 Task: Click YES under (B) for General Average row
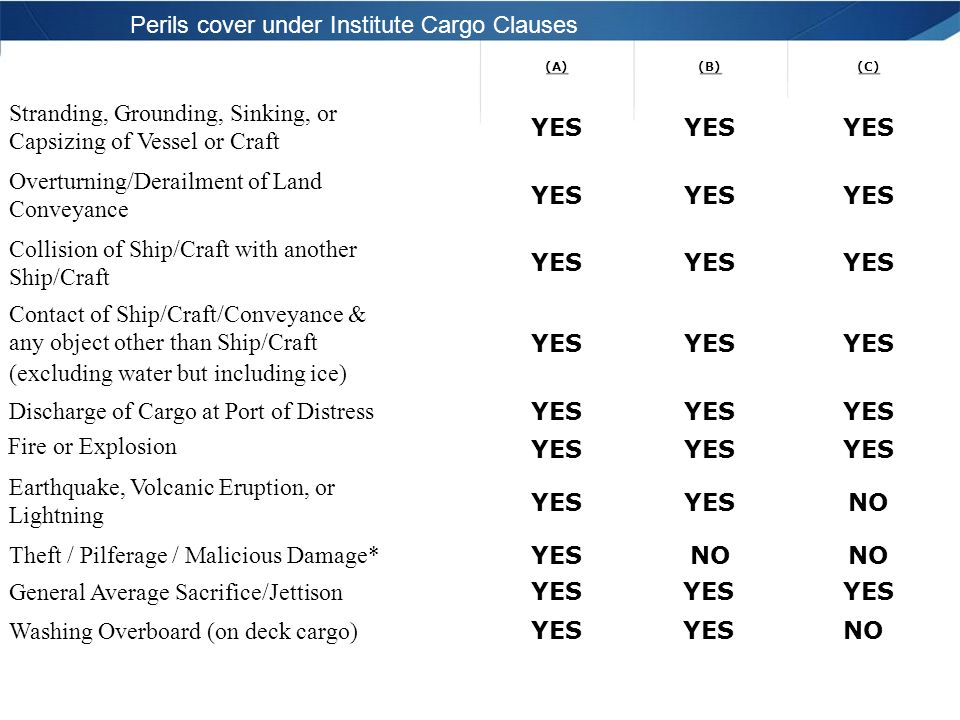[708, 591]
